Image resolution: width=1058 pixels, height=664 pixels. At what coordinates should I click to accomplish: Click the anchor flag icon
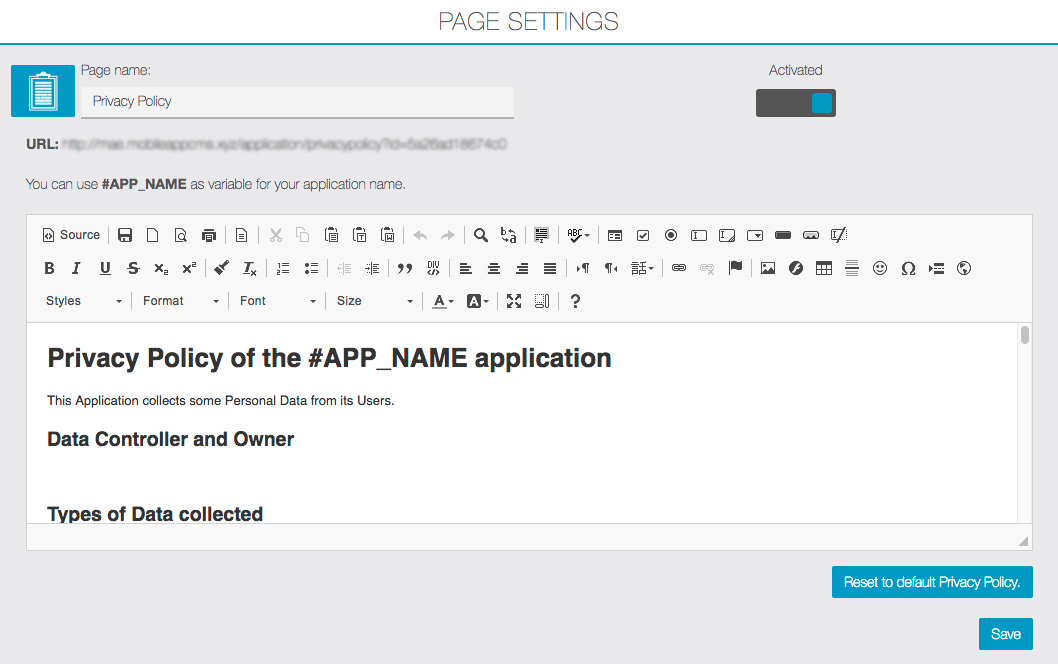(x=735, y=268)
